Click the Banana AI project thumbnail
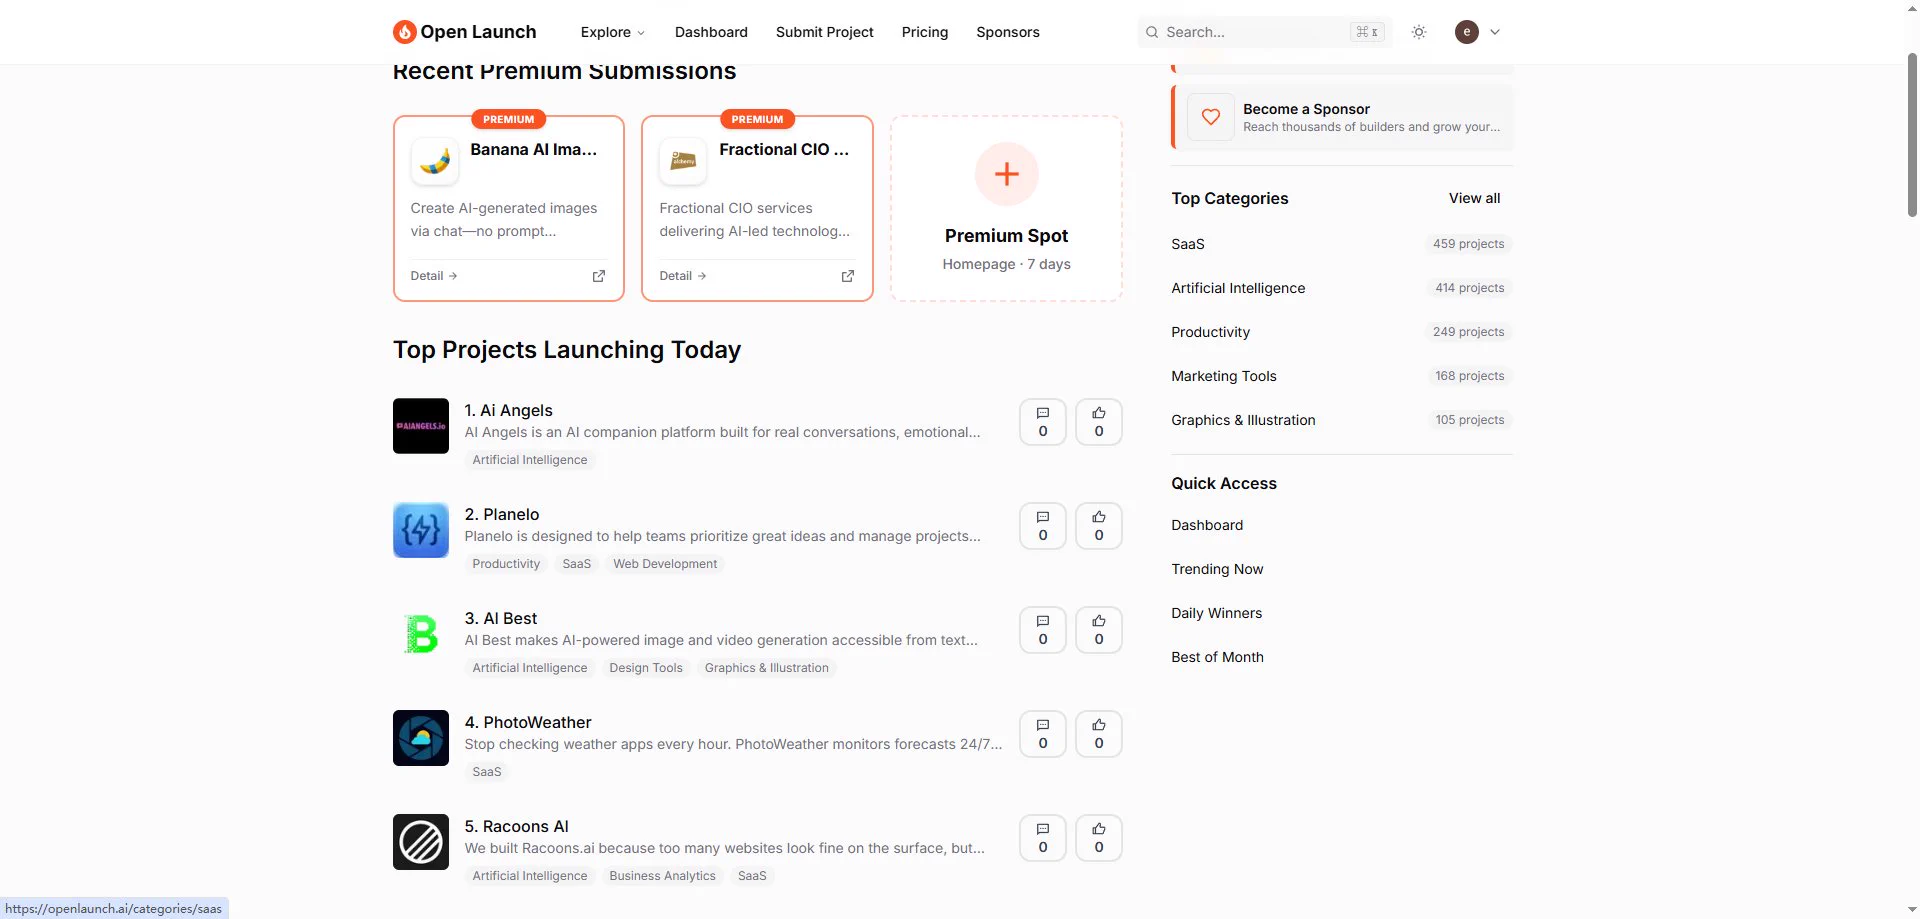 tap(435, 161)
